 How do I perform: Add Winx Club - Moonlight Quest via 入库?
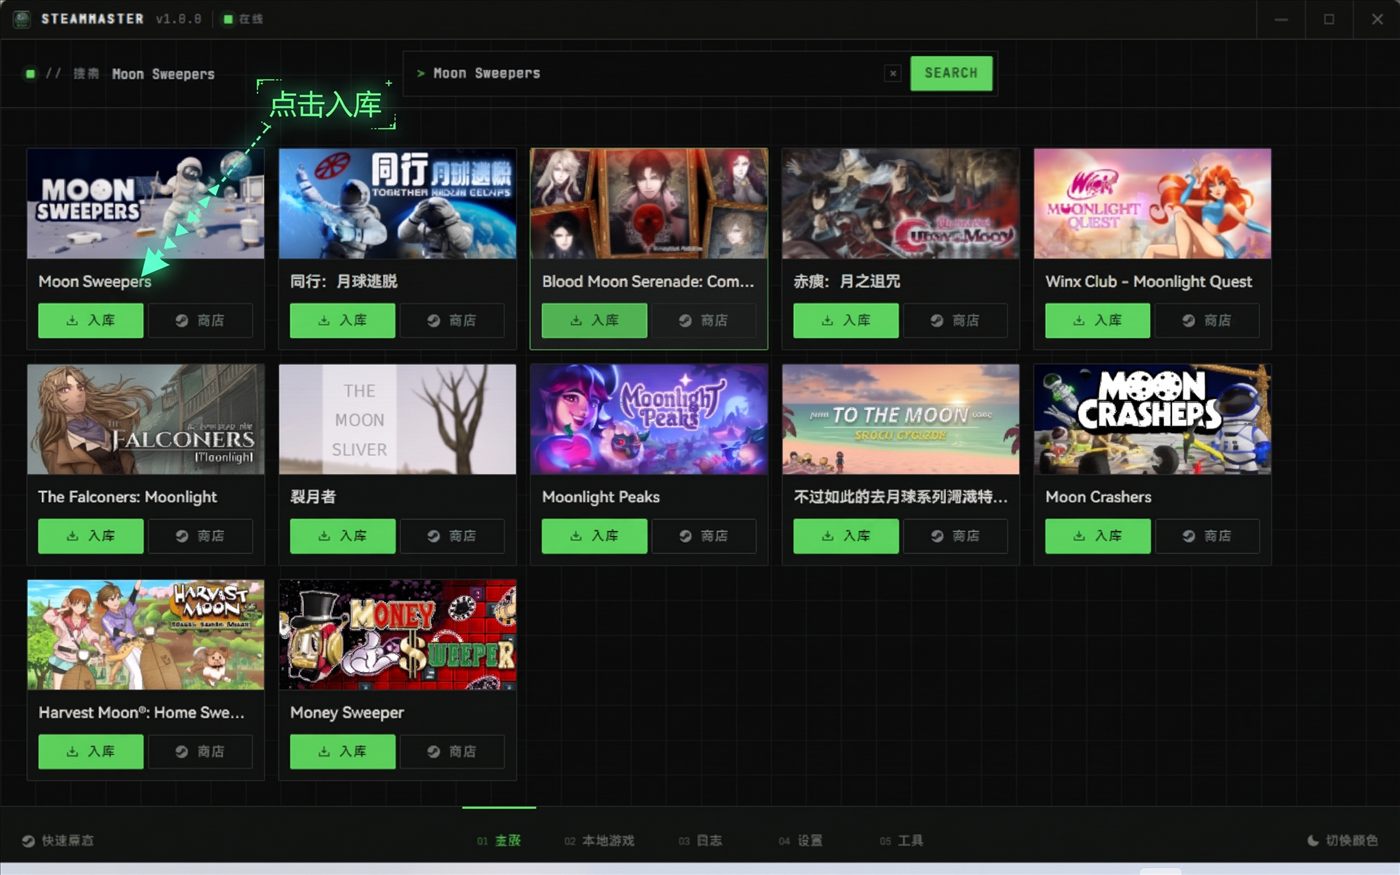[1098, 321]
